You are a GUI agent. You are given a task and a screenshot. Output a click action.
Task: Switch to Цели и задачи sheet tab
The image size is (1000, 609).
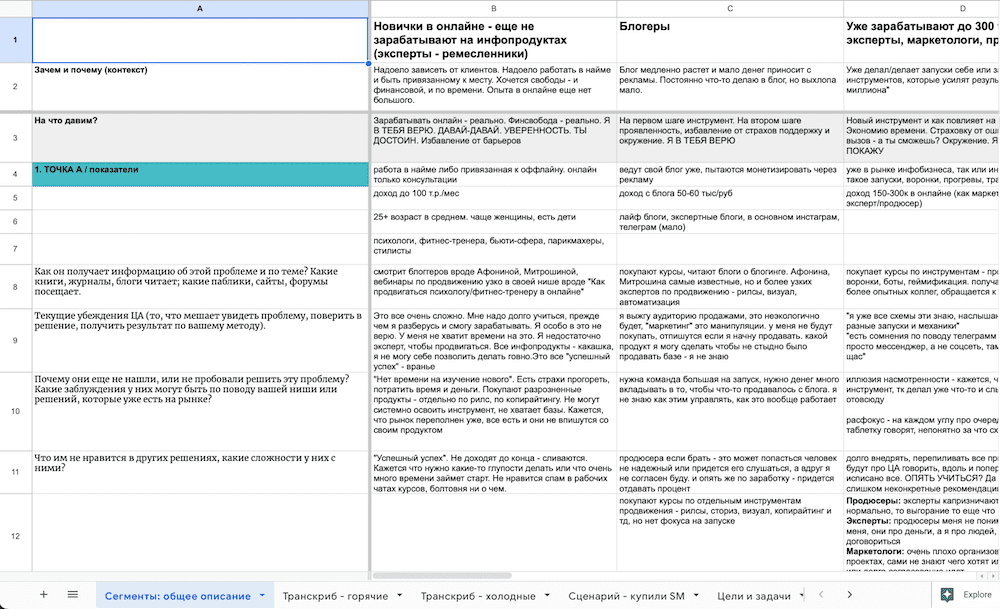click(x=754, y=596)
